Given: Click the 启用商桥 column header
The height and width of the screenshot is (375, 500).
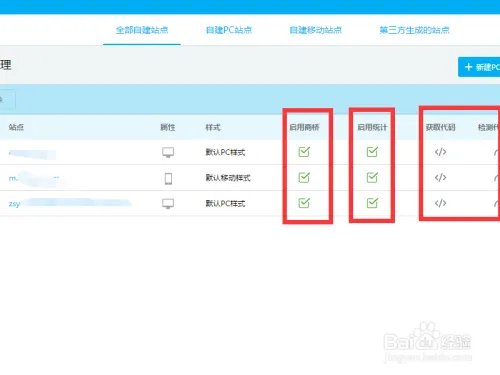Looking at the screenshot, I should (304, 127).
